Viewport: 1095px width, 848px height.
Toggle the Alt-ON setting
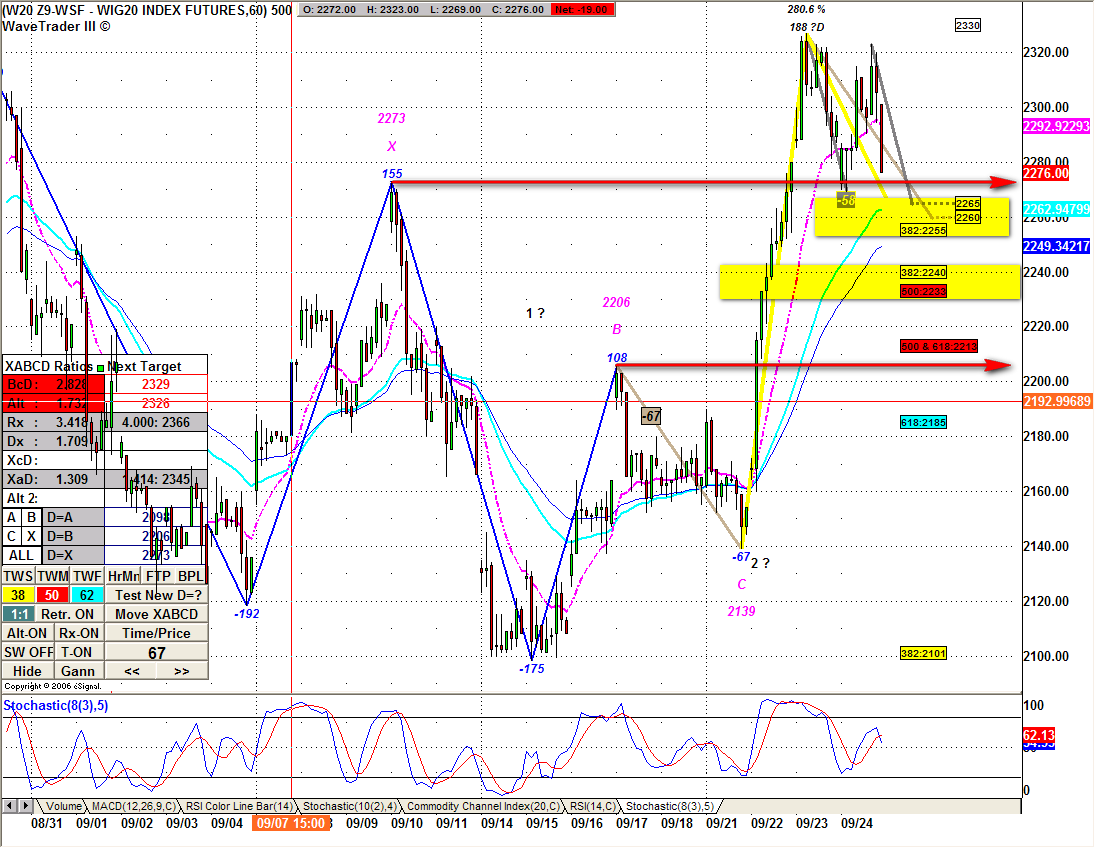28,634
